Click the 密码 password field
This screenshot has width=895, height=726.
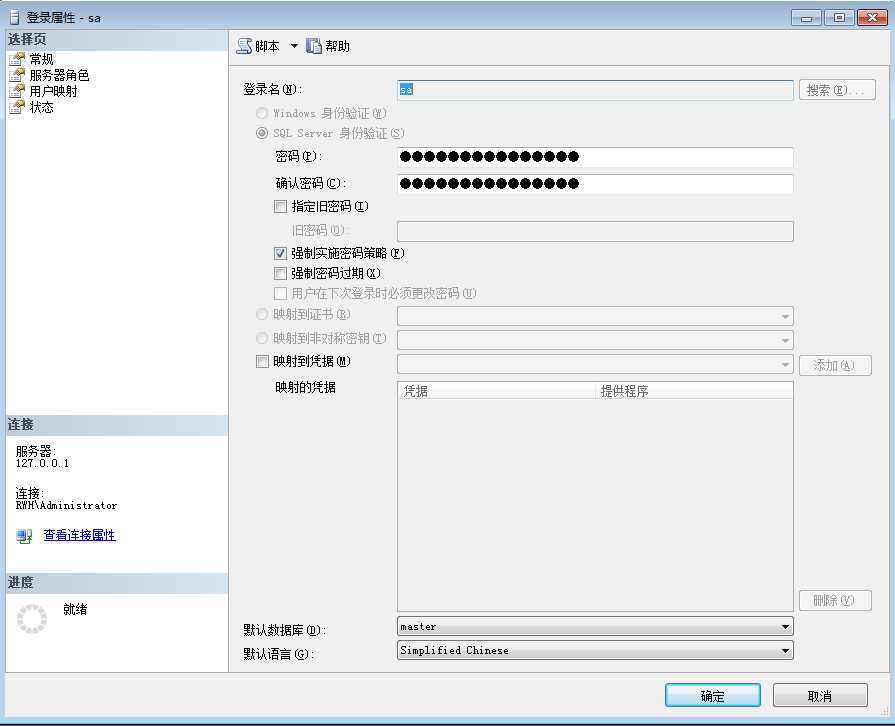[595, 156]
